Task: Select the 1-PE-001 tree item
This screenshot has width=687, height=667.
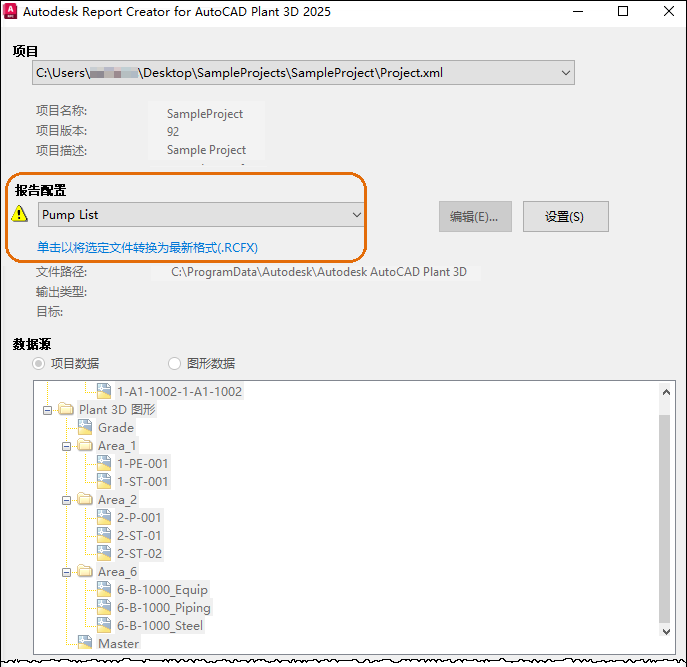Action: (x=142, y=463)
